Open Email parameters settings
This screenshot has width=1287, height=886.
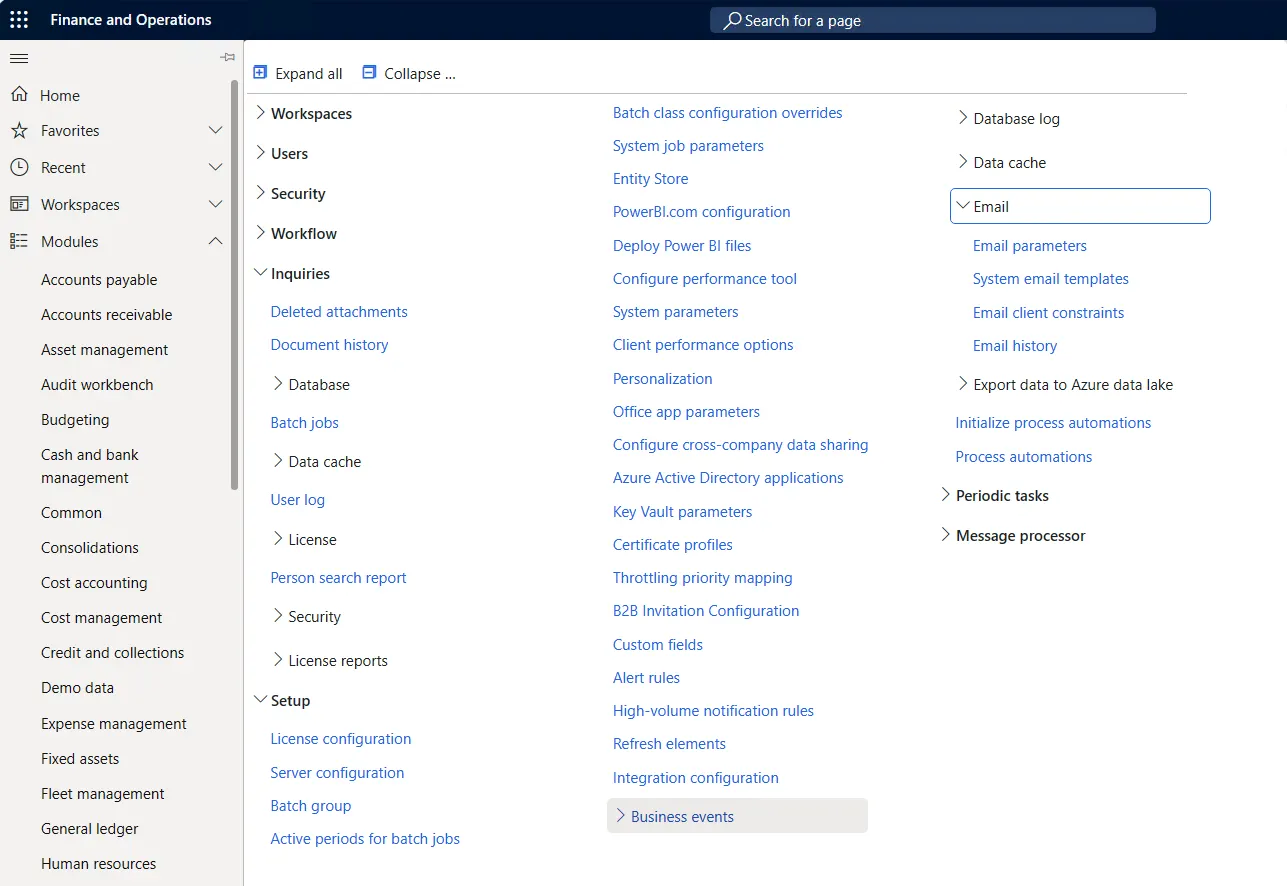[x=1029, y=245]
